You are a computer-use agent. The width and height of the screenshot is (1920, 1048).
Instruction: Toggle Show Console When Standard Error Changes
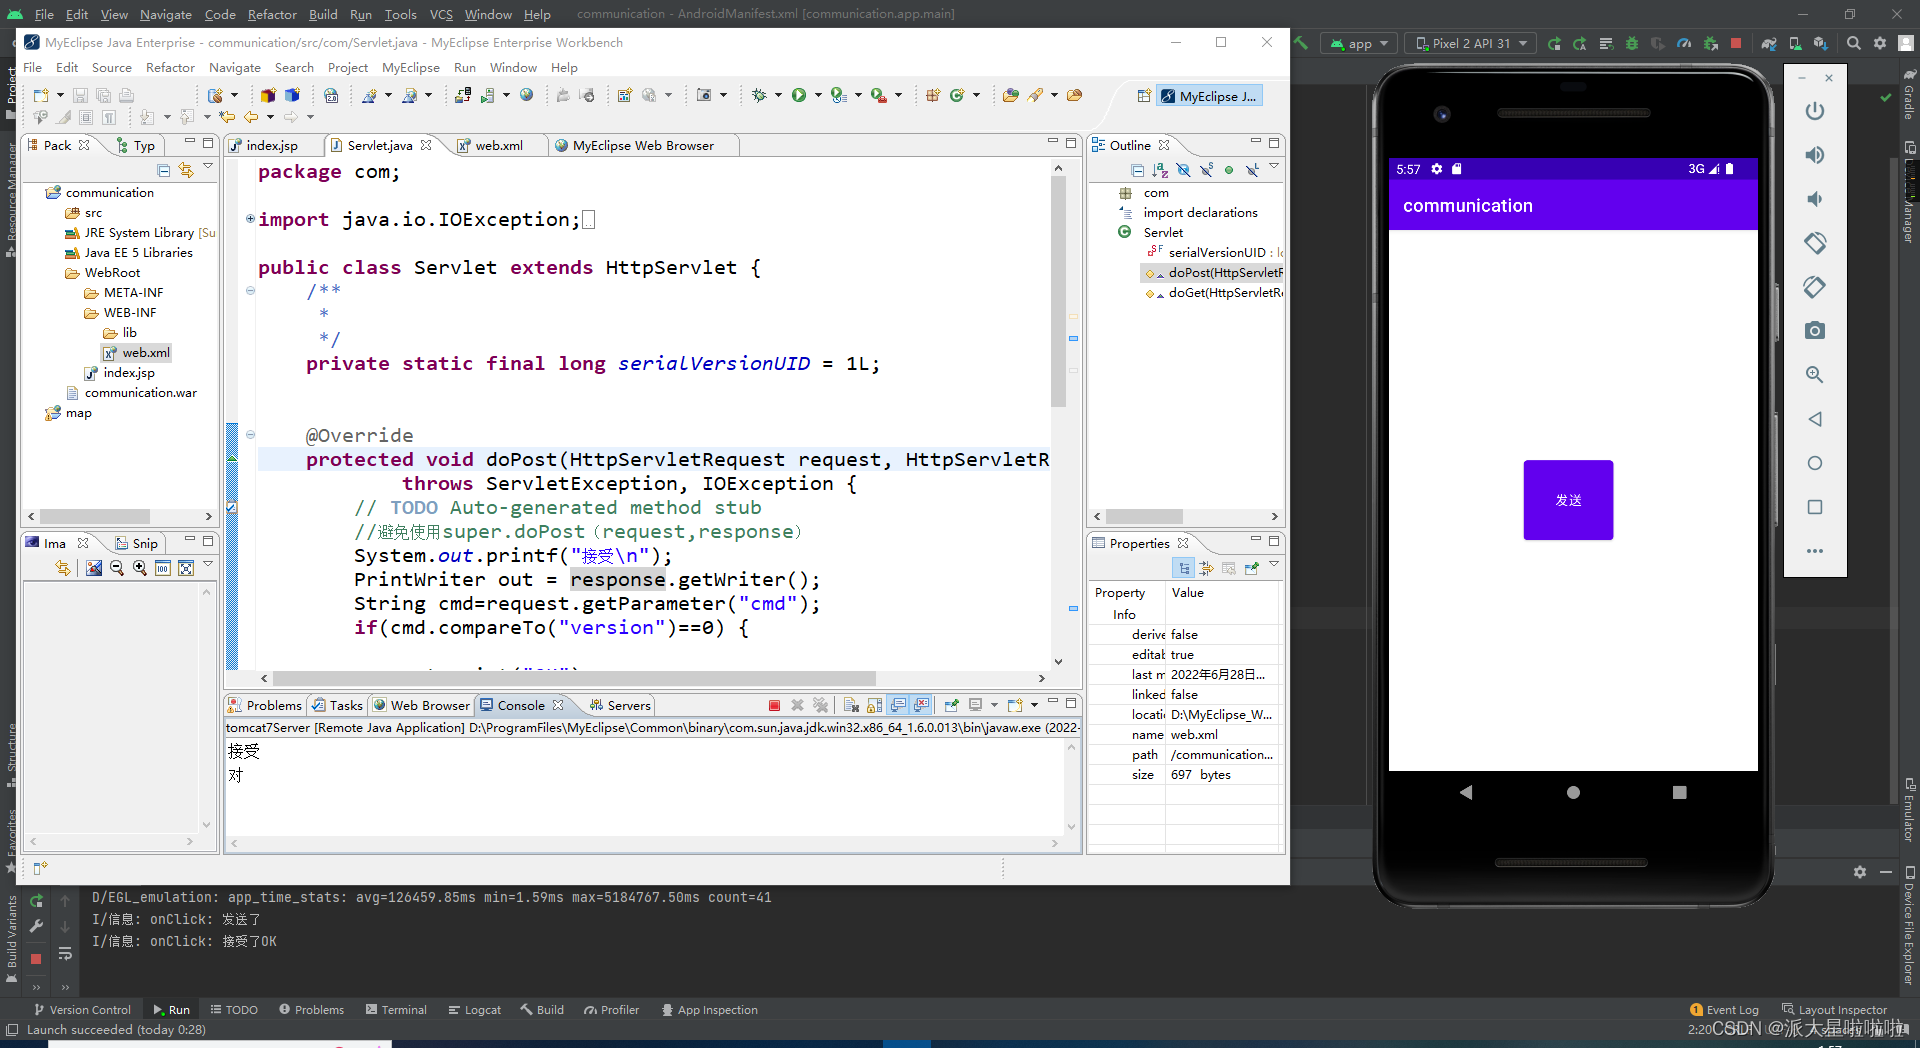click(x=921, y=705)
